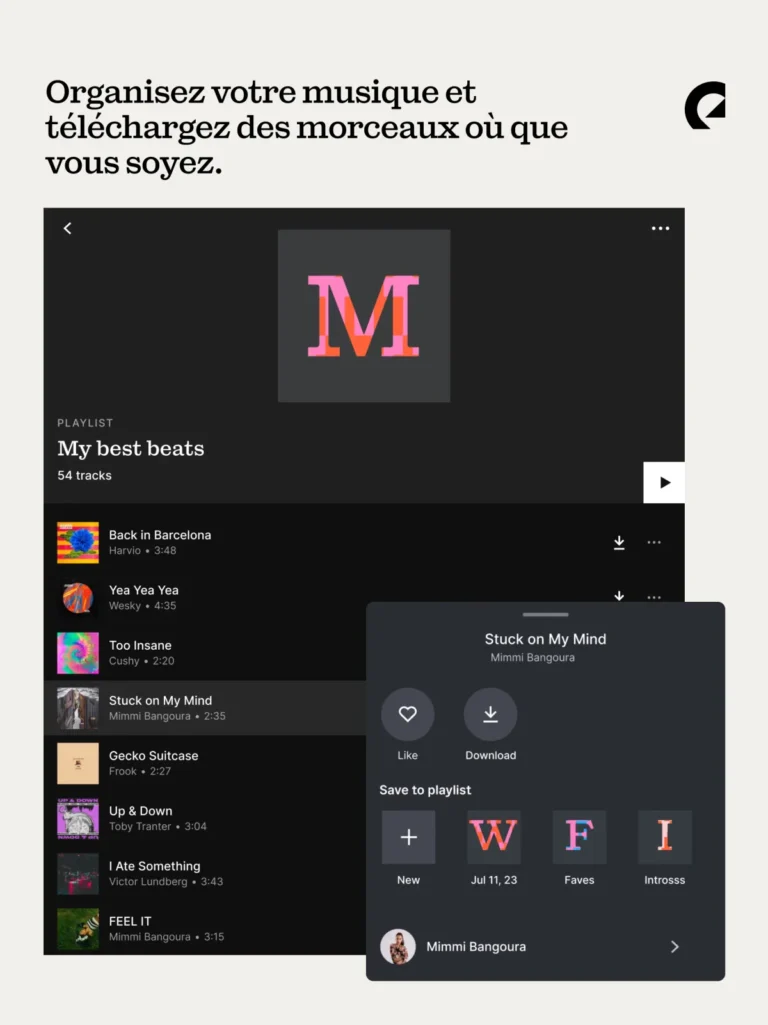Create a New playlist with plus tile

click(409, 837)
